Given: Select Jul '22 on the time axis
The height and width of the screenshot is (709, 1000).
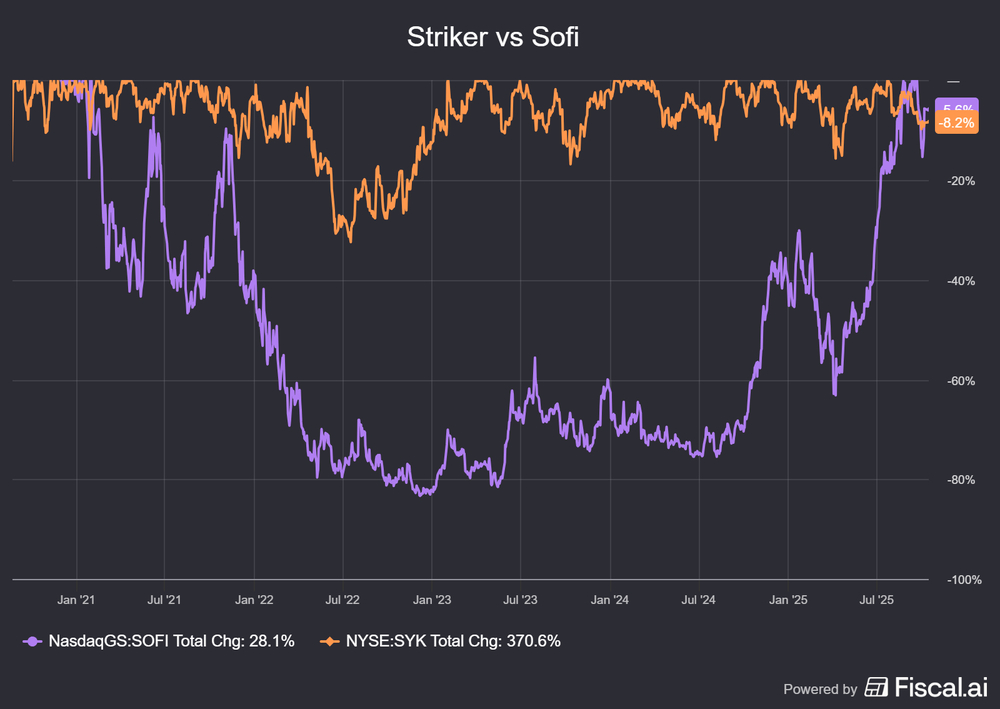Looking at the screenshot, I should 342,600.
